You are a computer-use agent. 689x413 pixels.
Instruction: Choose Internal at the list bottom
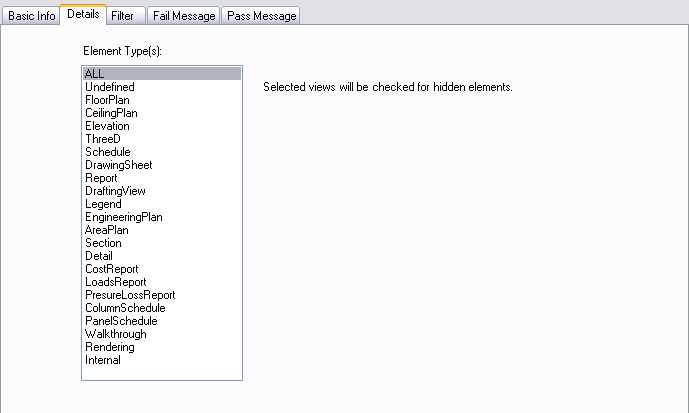162,360
